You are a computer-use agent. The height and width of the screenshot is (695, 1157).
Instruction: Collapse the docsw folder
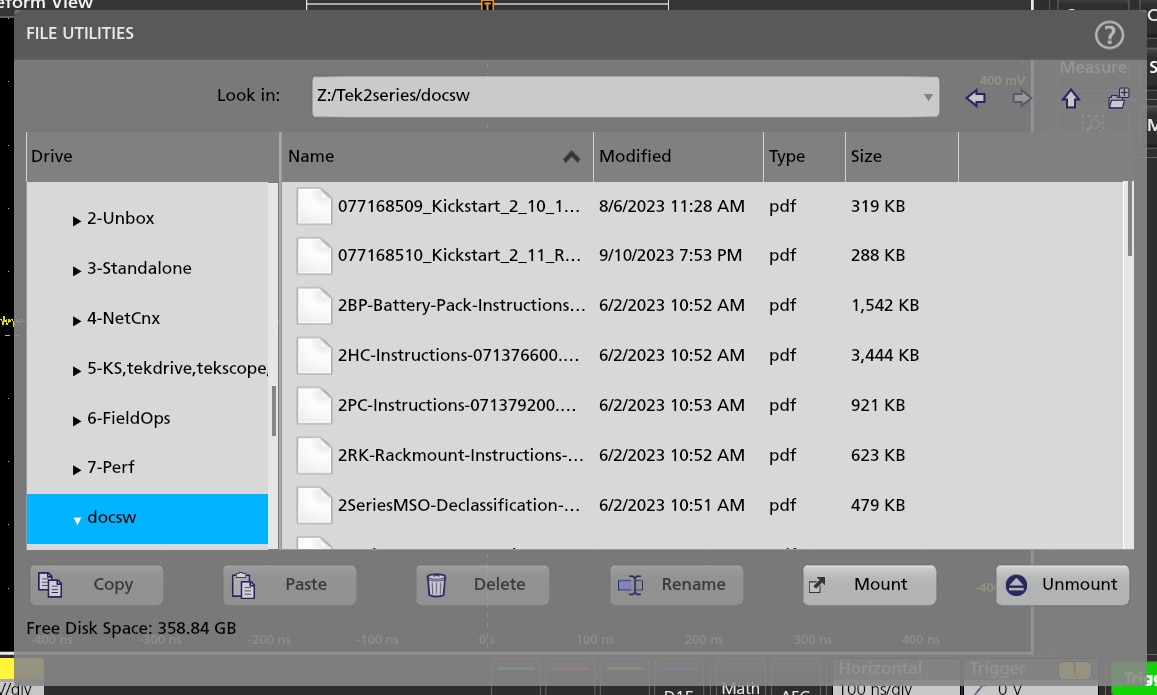(77, 520)
